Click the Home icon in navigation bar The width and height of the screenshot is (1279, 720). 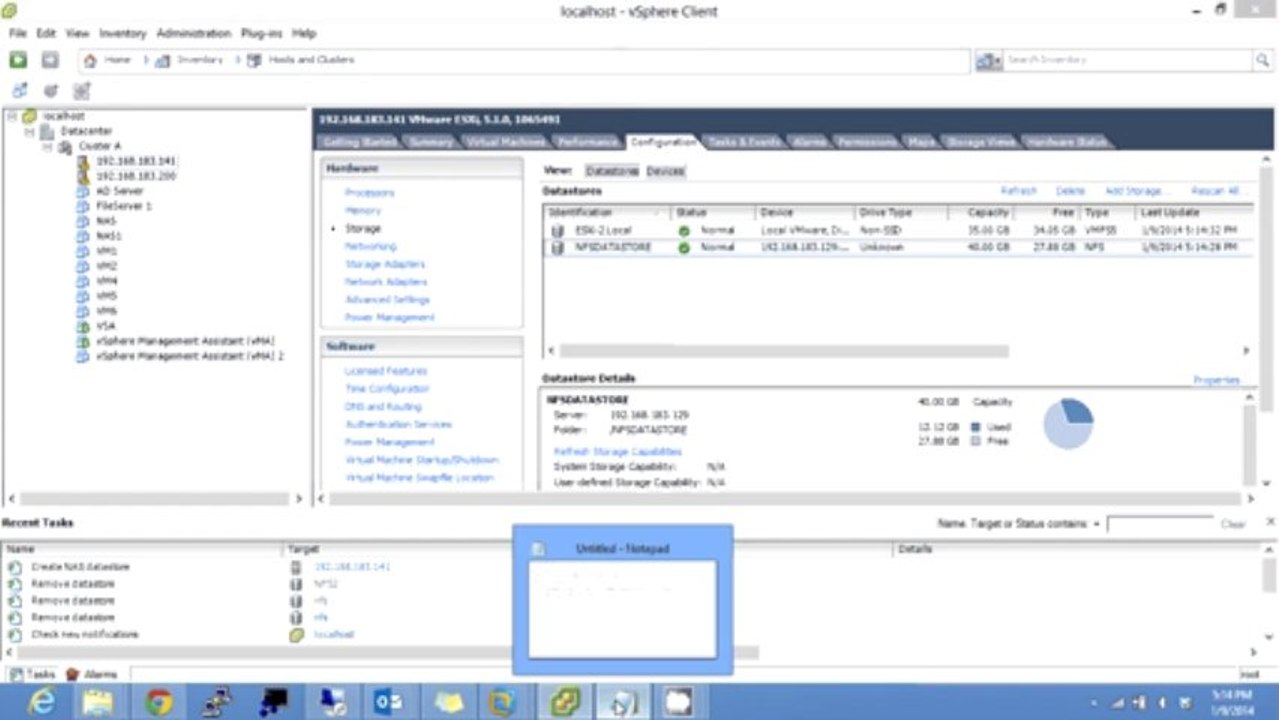[90, 60]
